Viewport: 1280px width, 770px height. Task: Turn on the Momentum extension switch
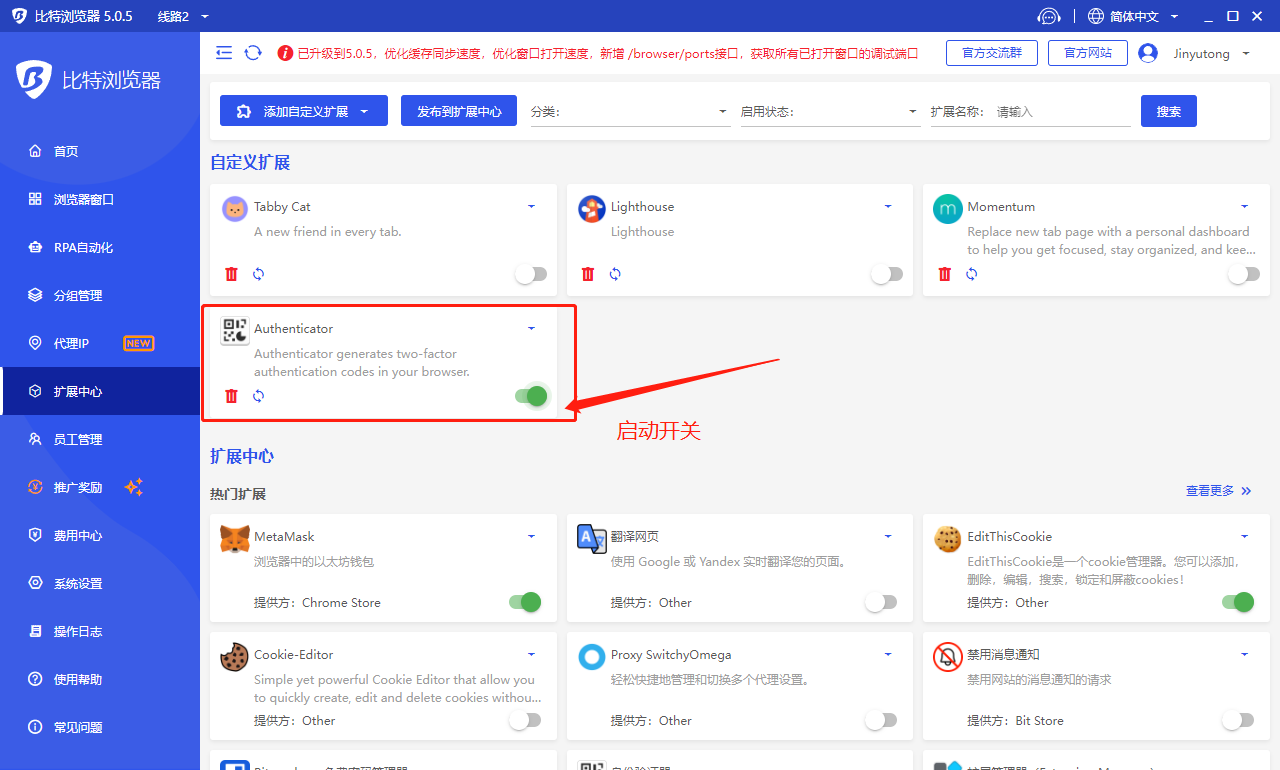pyautogui.click(x=1244, y=274)
